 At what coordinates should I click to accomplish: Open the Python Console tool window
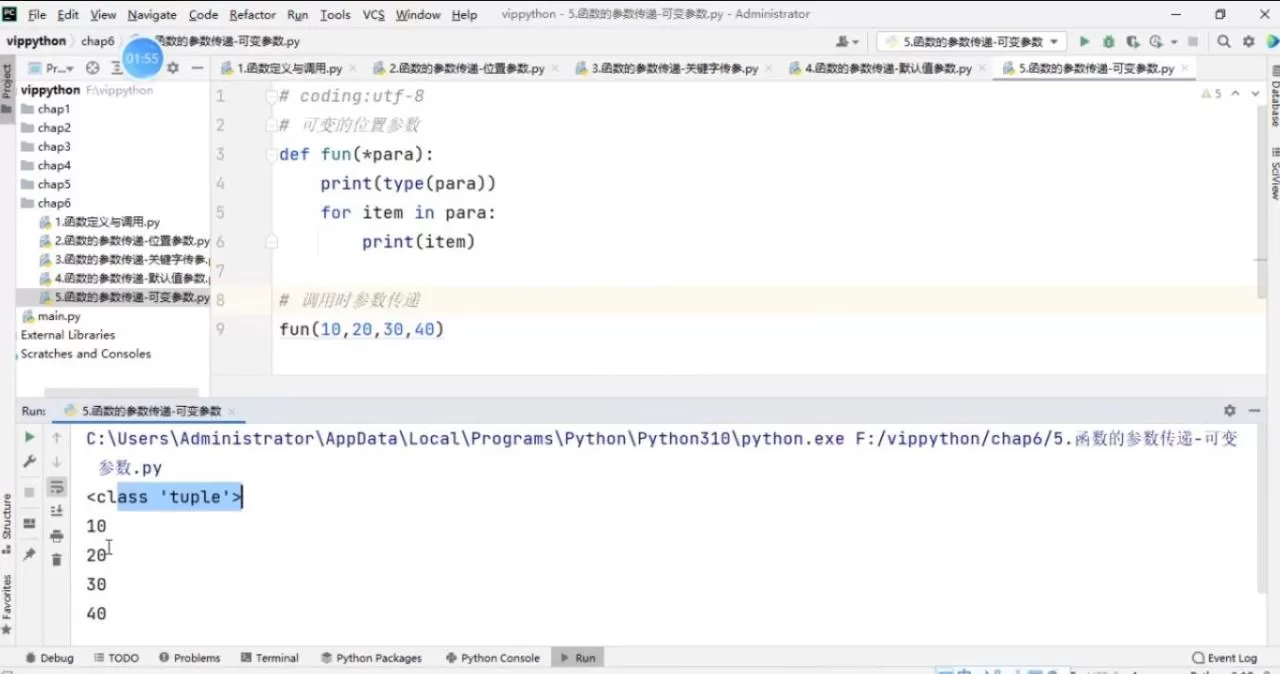491,658
